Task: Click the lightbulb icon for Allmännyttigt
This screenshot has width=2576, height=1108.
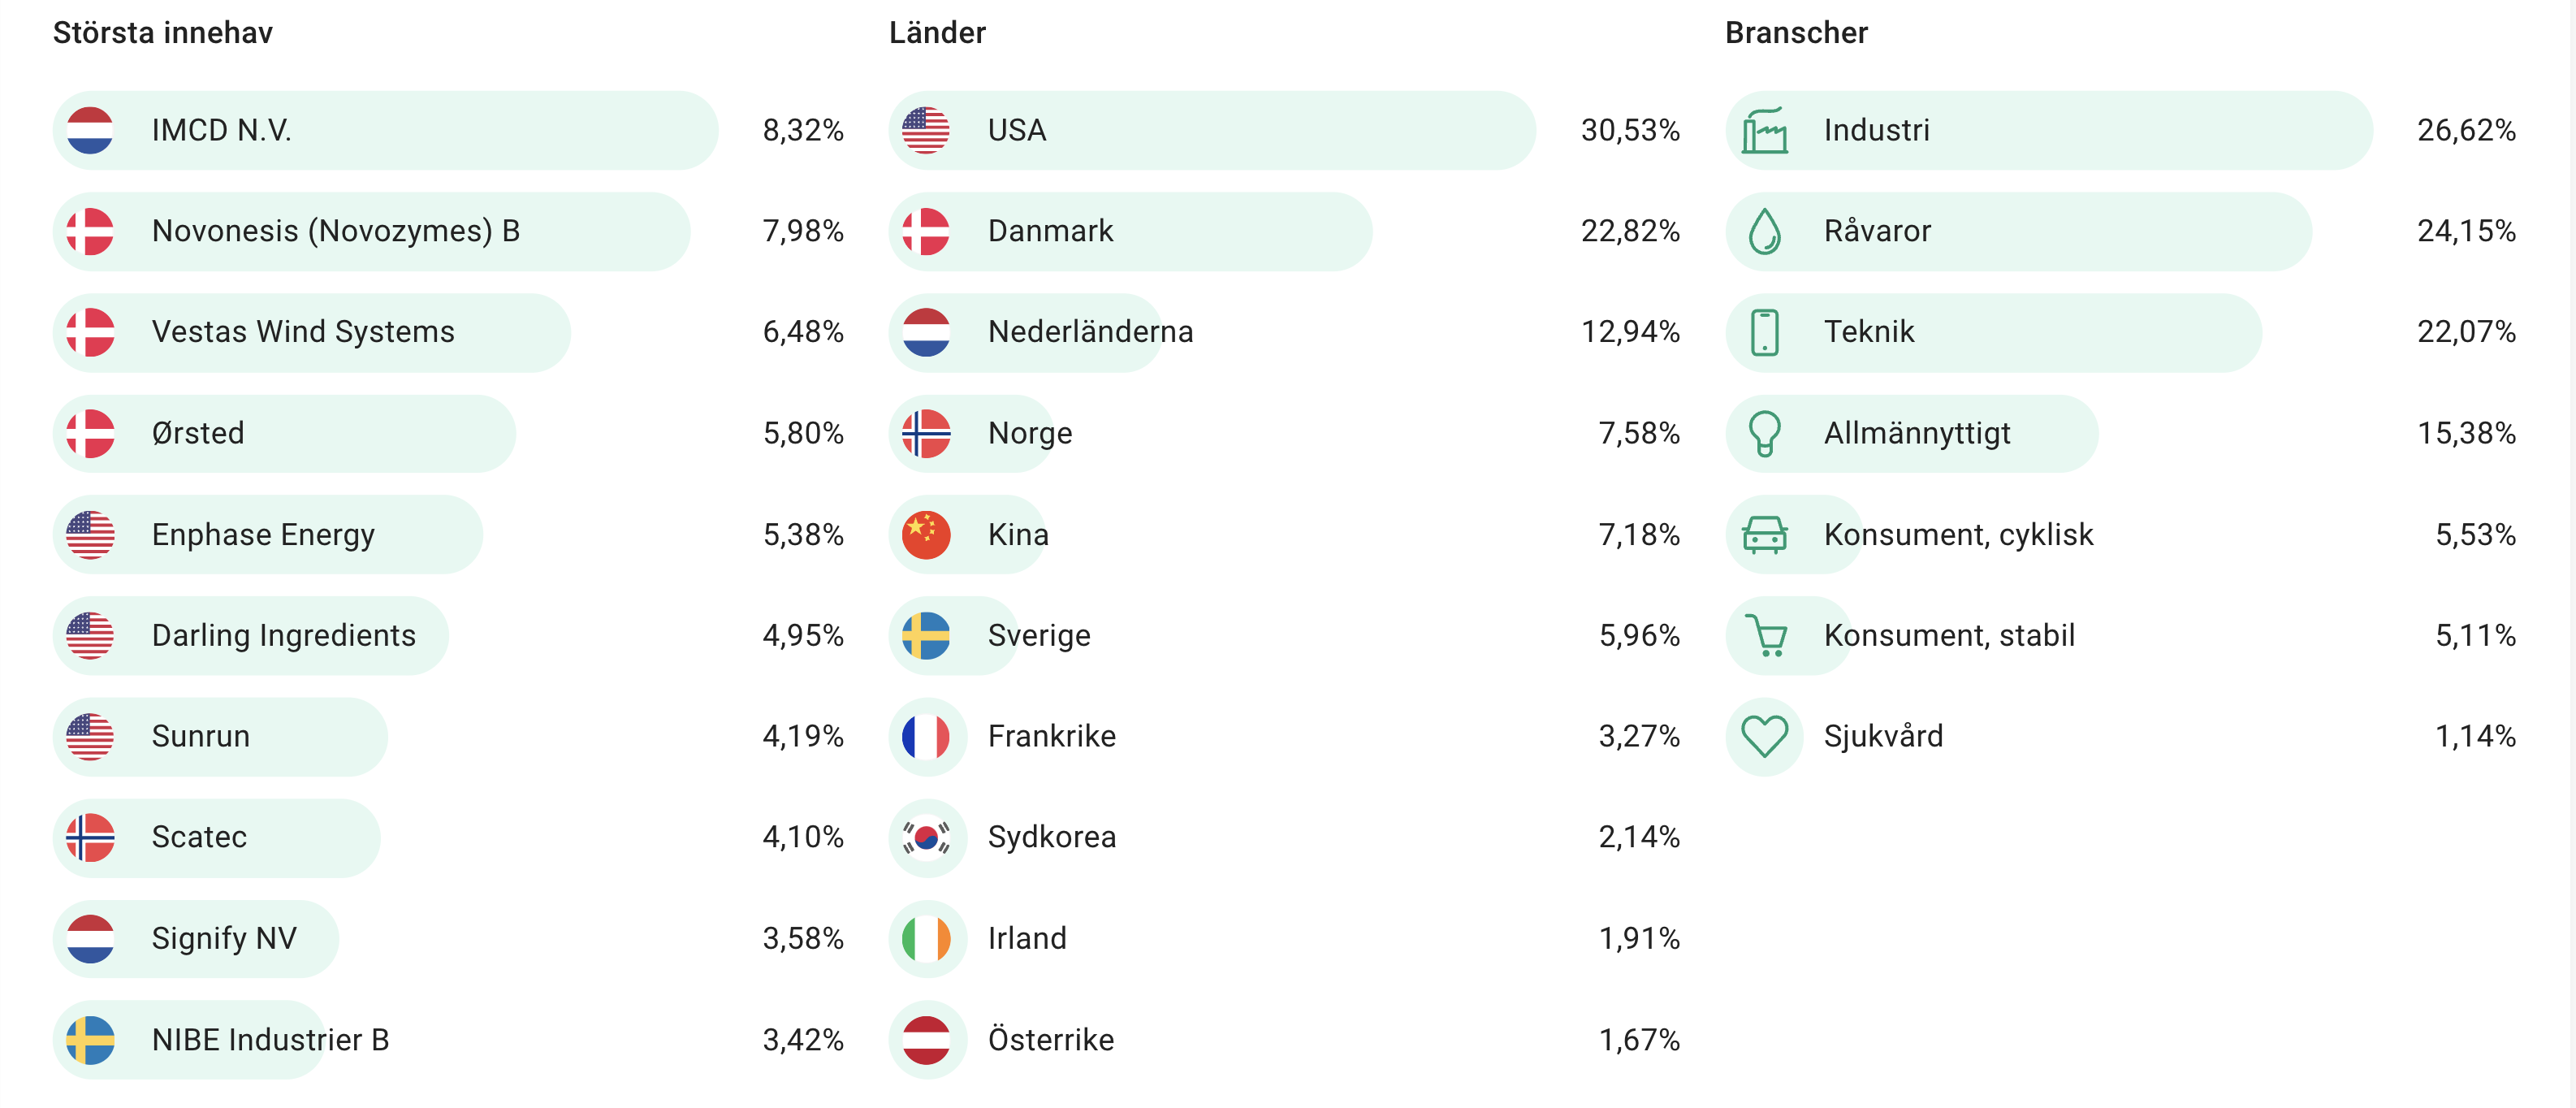Action: coord(1764,434)
